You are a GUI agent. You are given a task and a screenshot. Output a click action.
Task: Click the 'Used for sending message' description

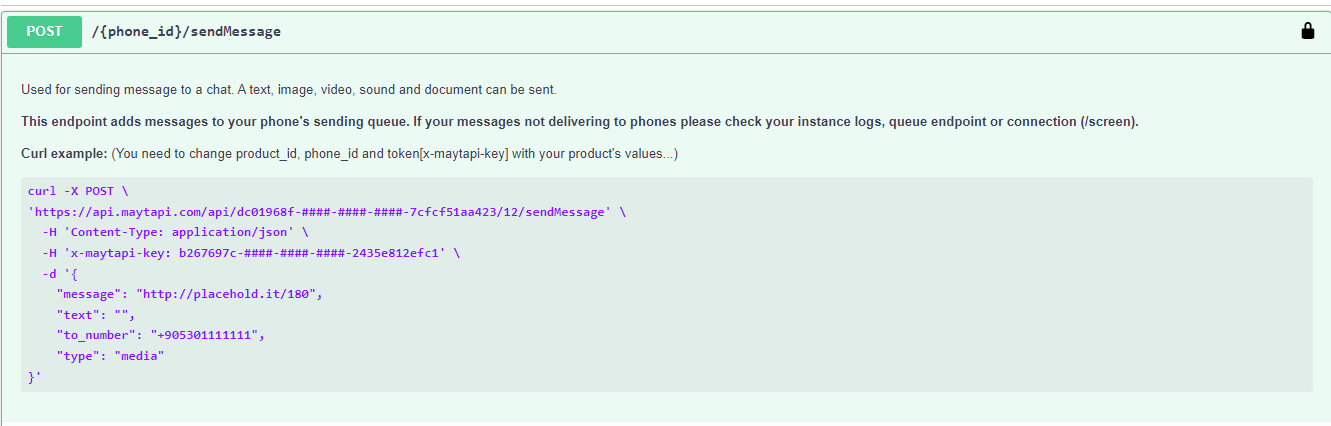point(289,90)
